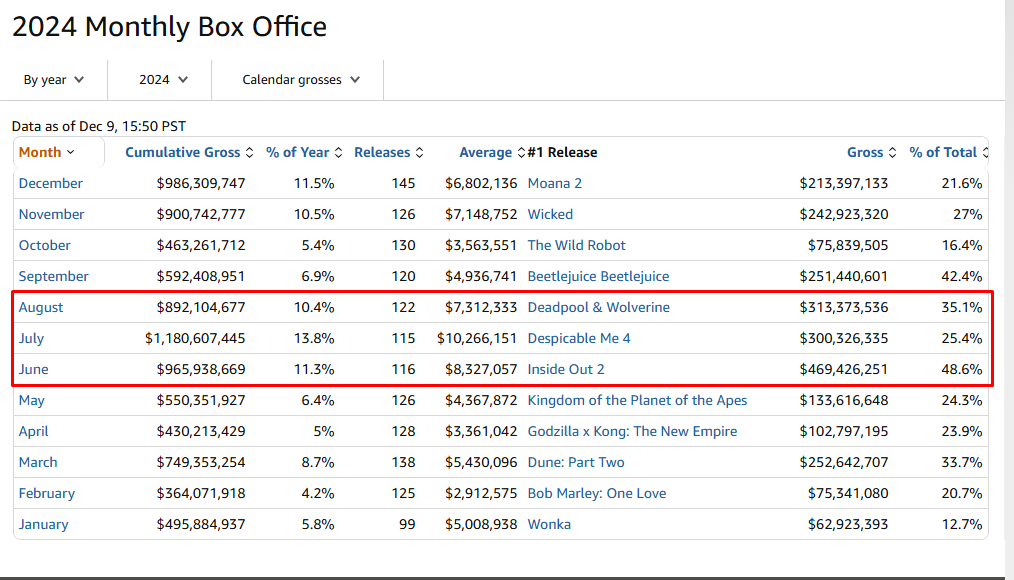Open Kingdom of the Planet of the Apes
The width and height of the screenshot is (1014, 580).
coord(637,401)
